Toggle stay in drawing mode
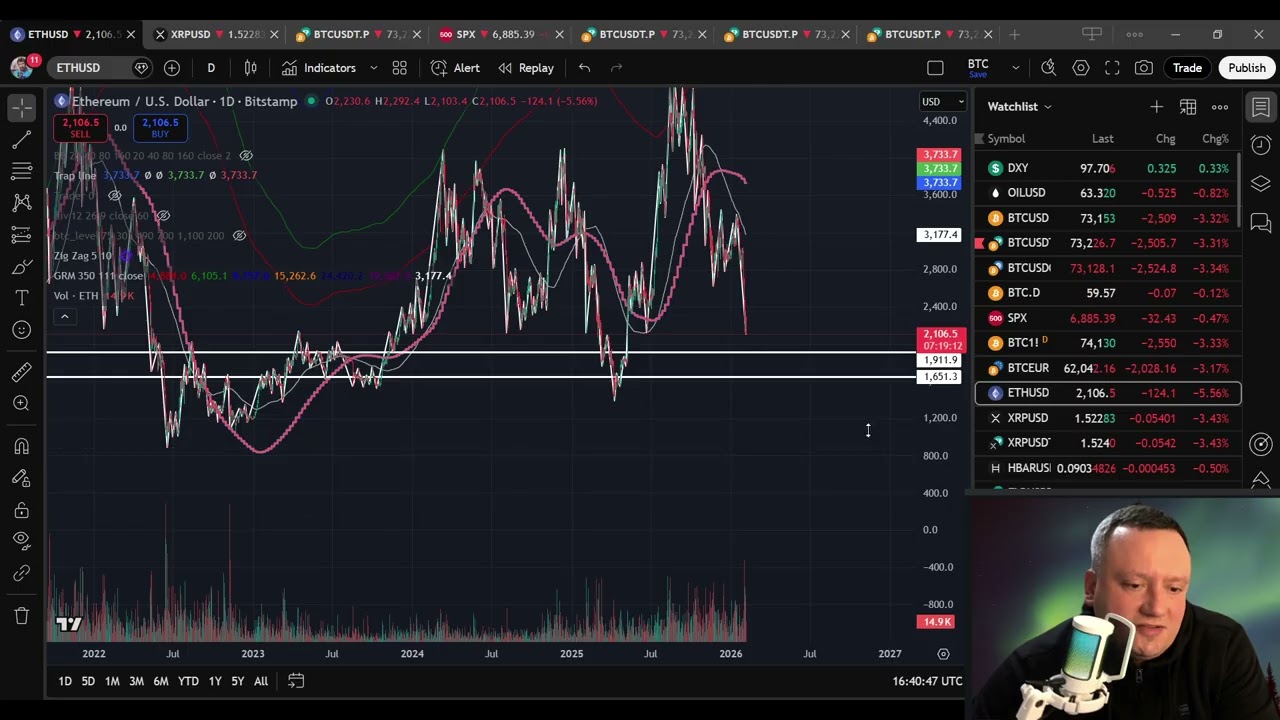1280x720 pixels. pos(22,478)
